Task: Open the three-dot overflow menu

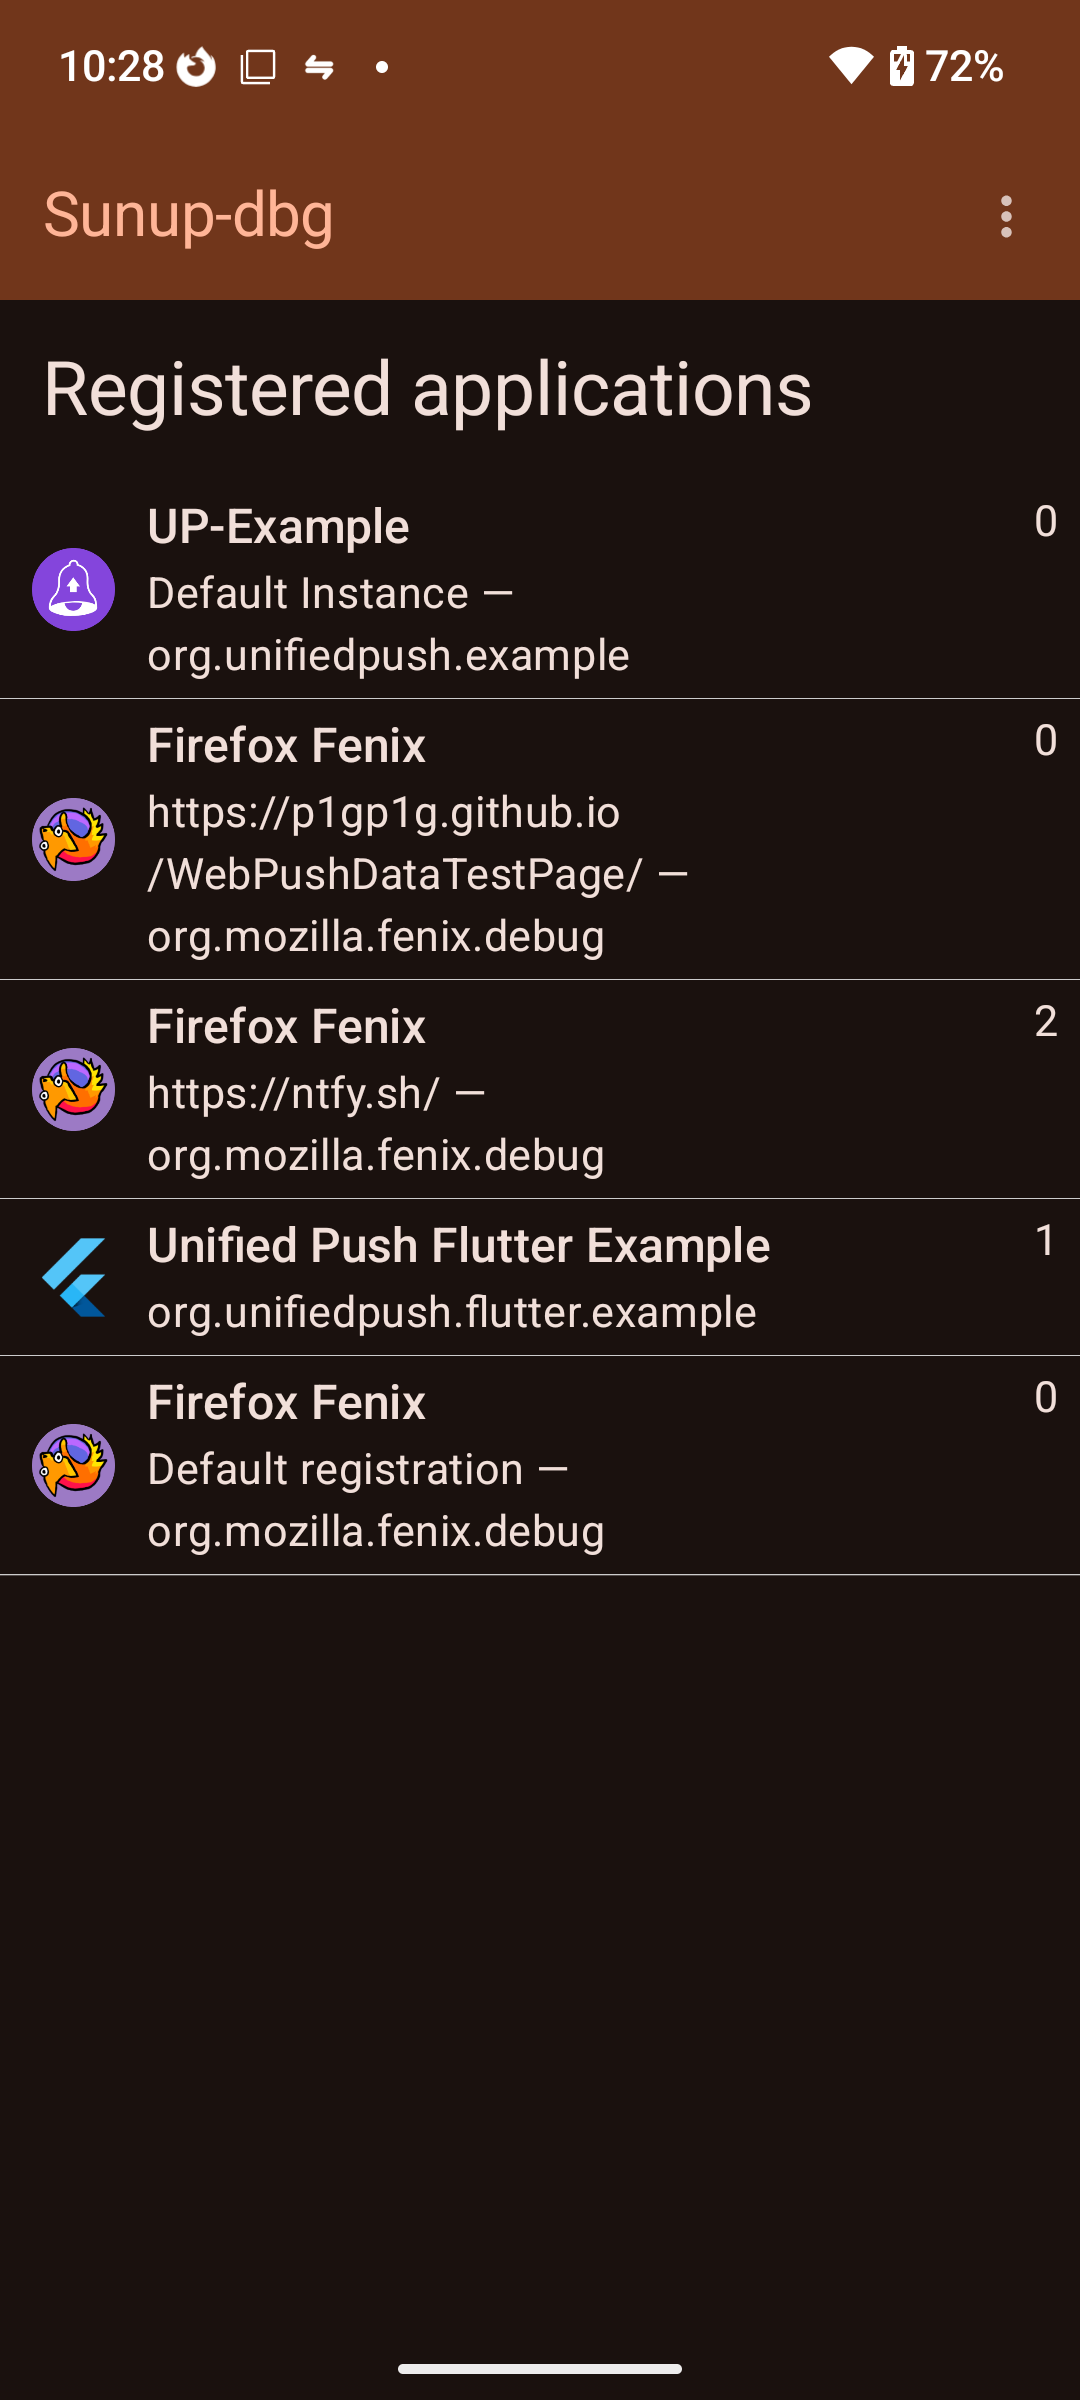Action: point(1006,216)
